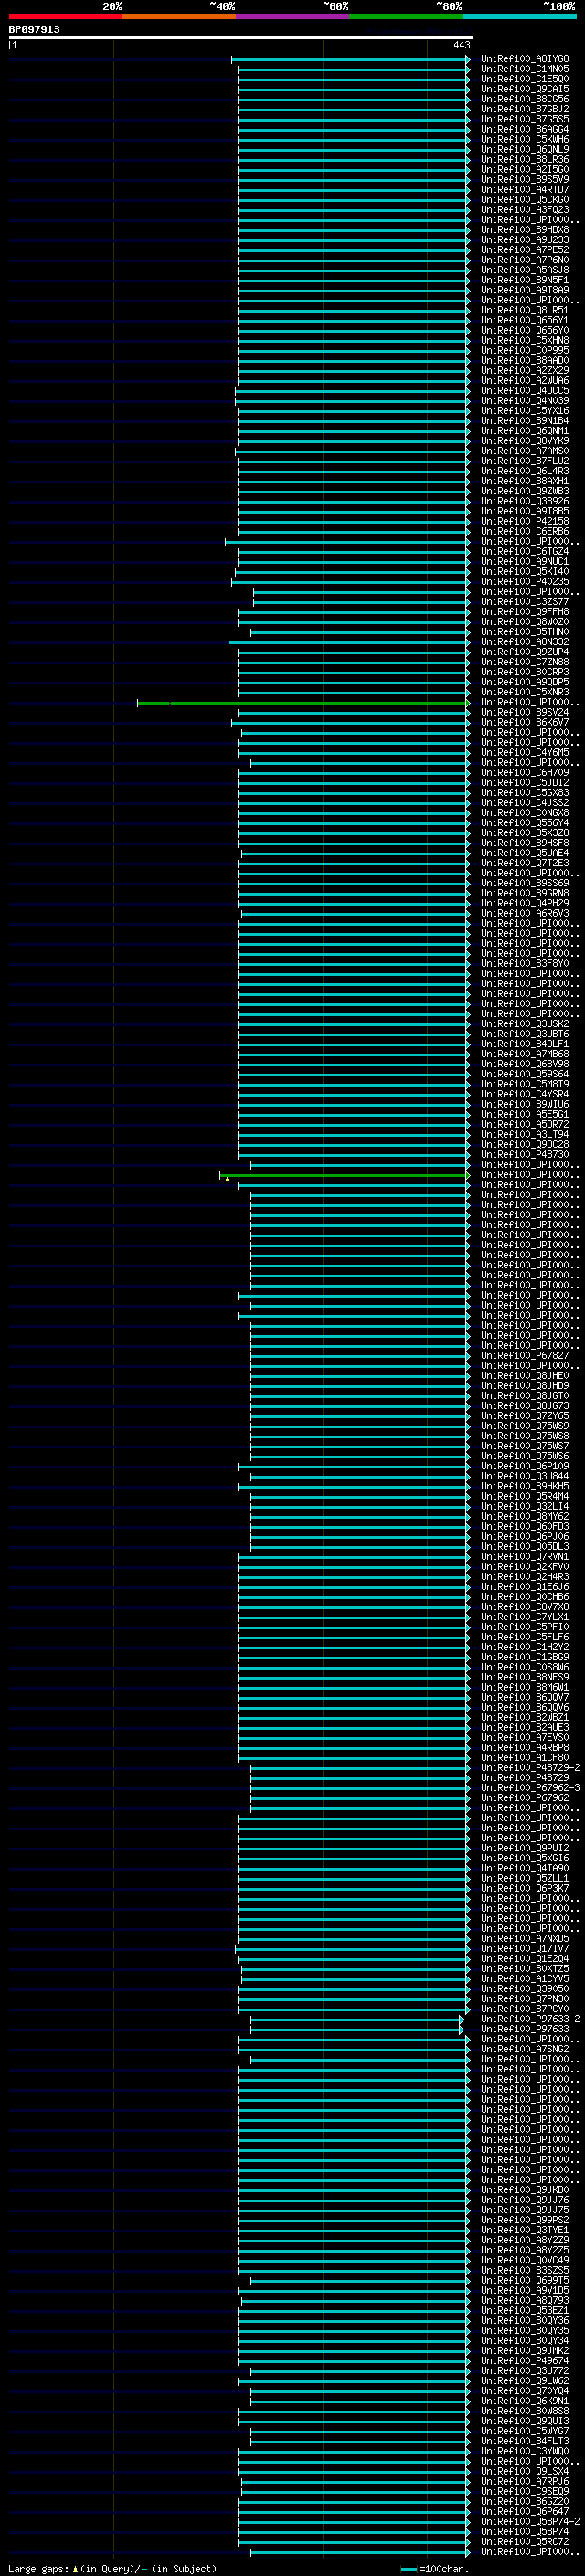
Task: Open hit UniRef100_P48729-2
Action: 530,1767
